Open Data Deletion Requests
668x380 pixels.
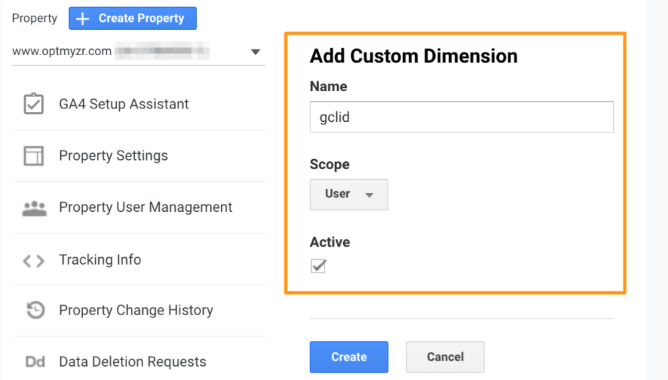pyautogui.click(x=132, y=362)
